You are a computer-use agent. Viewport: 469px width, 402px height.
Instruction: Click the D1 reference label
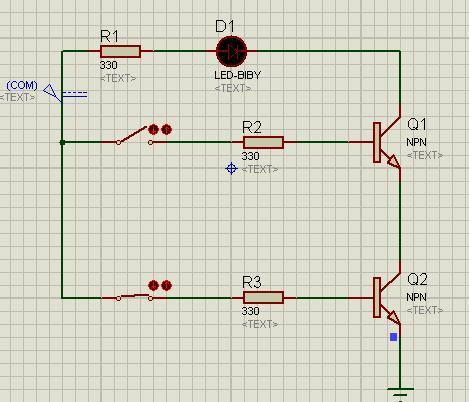[225, 26]
